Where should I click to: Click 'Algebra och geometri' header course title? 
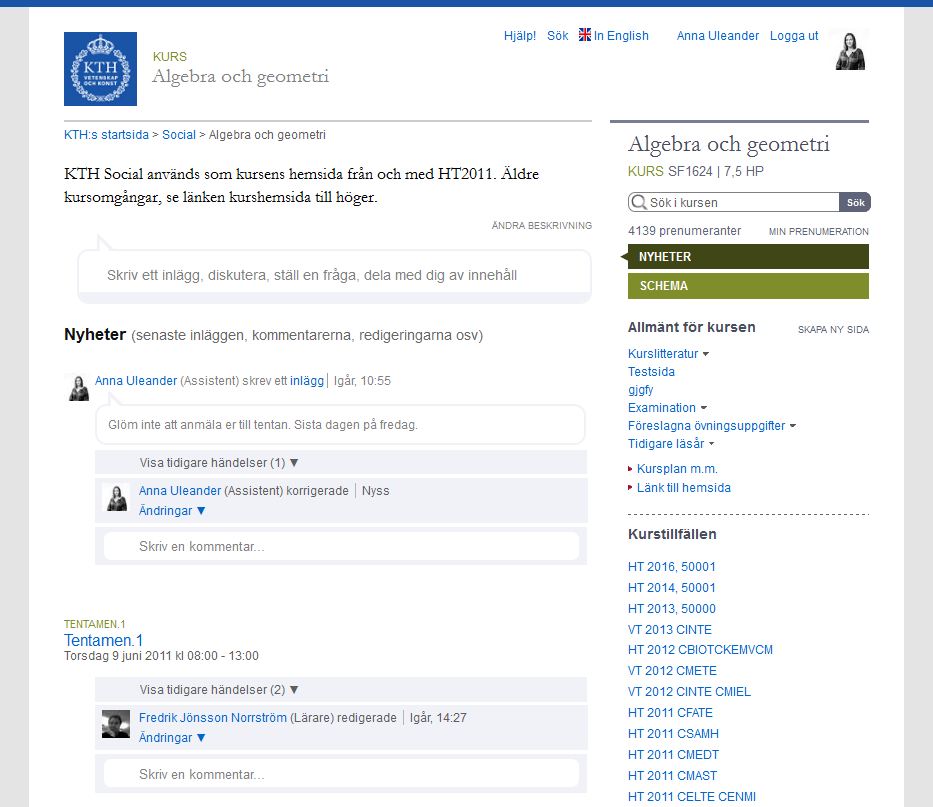click(x=240, y=76)
